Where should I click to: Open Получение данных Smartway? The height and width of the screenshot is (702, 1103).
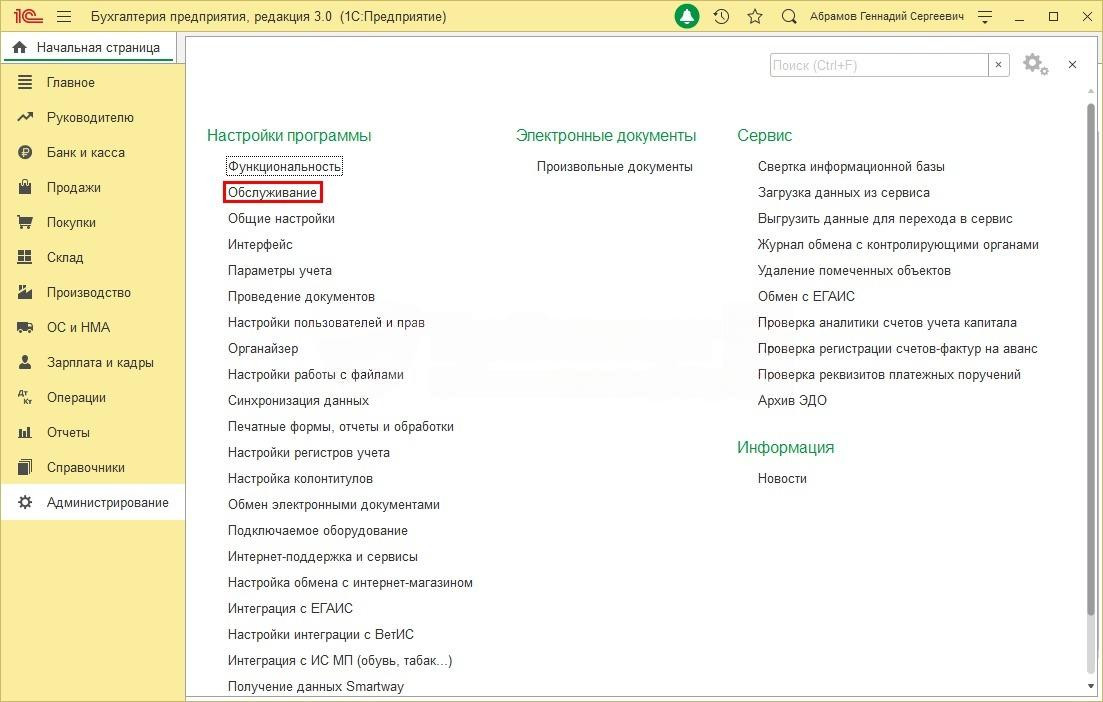click(316, 687)
